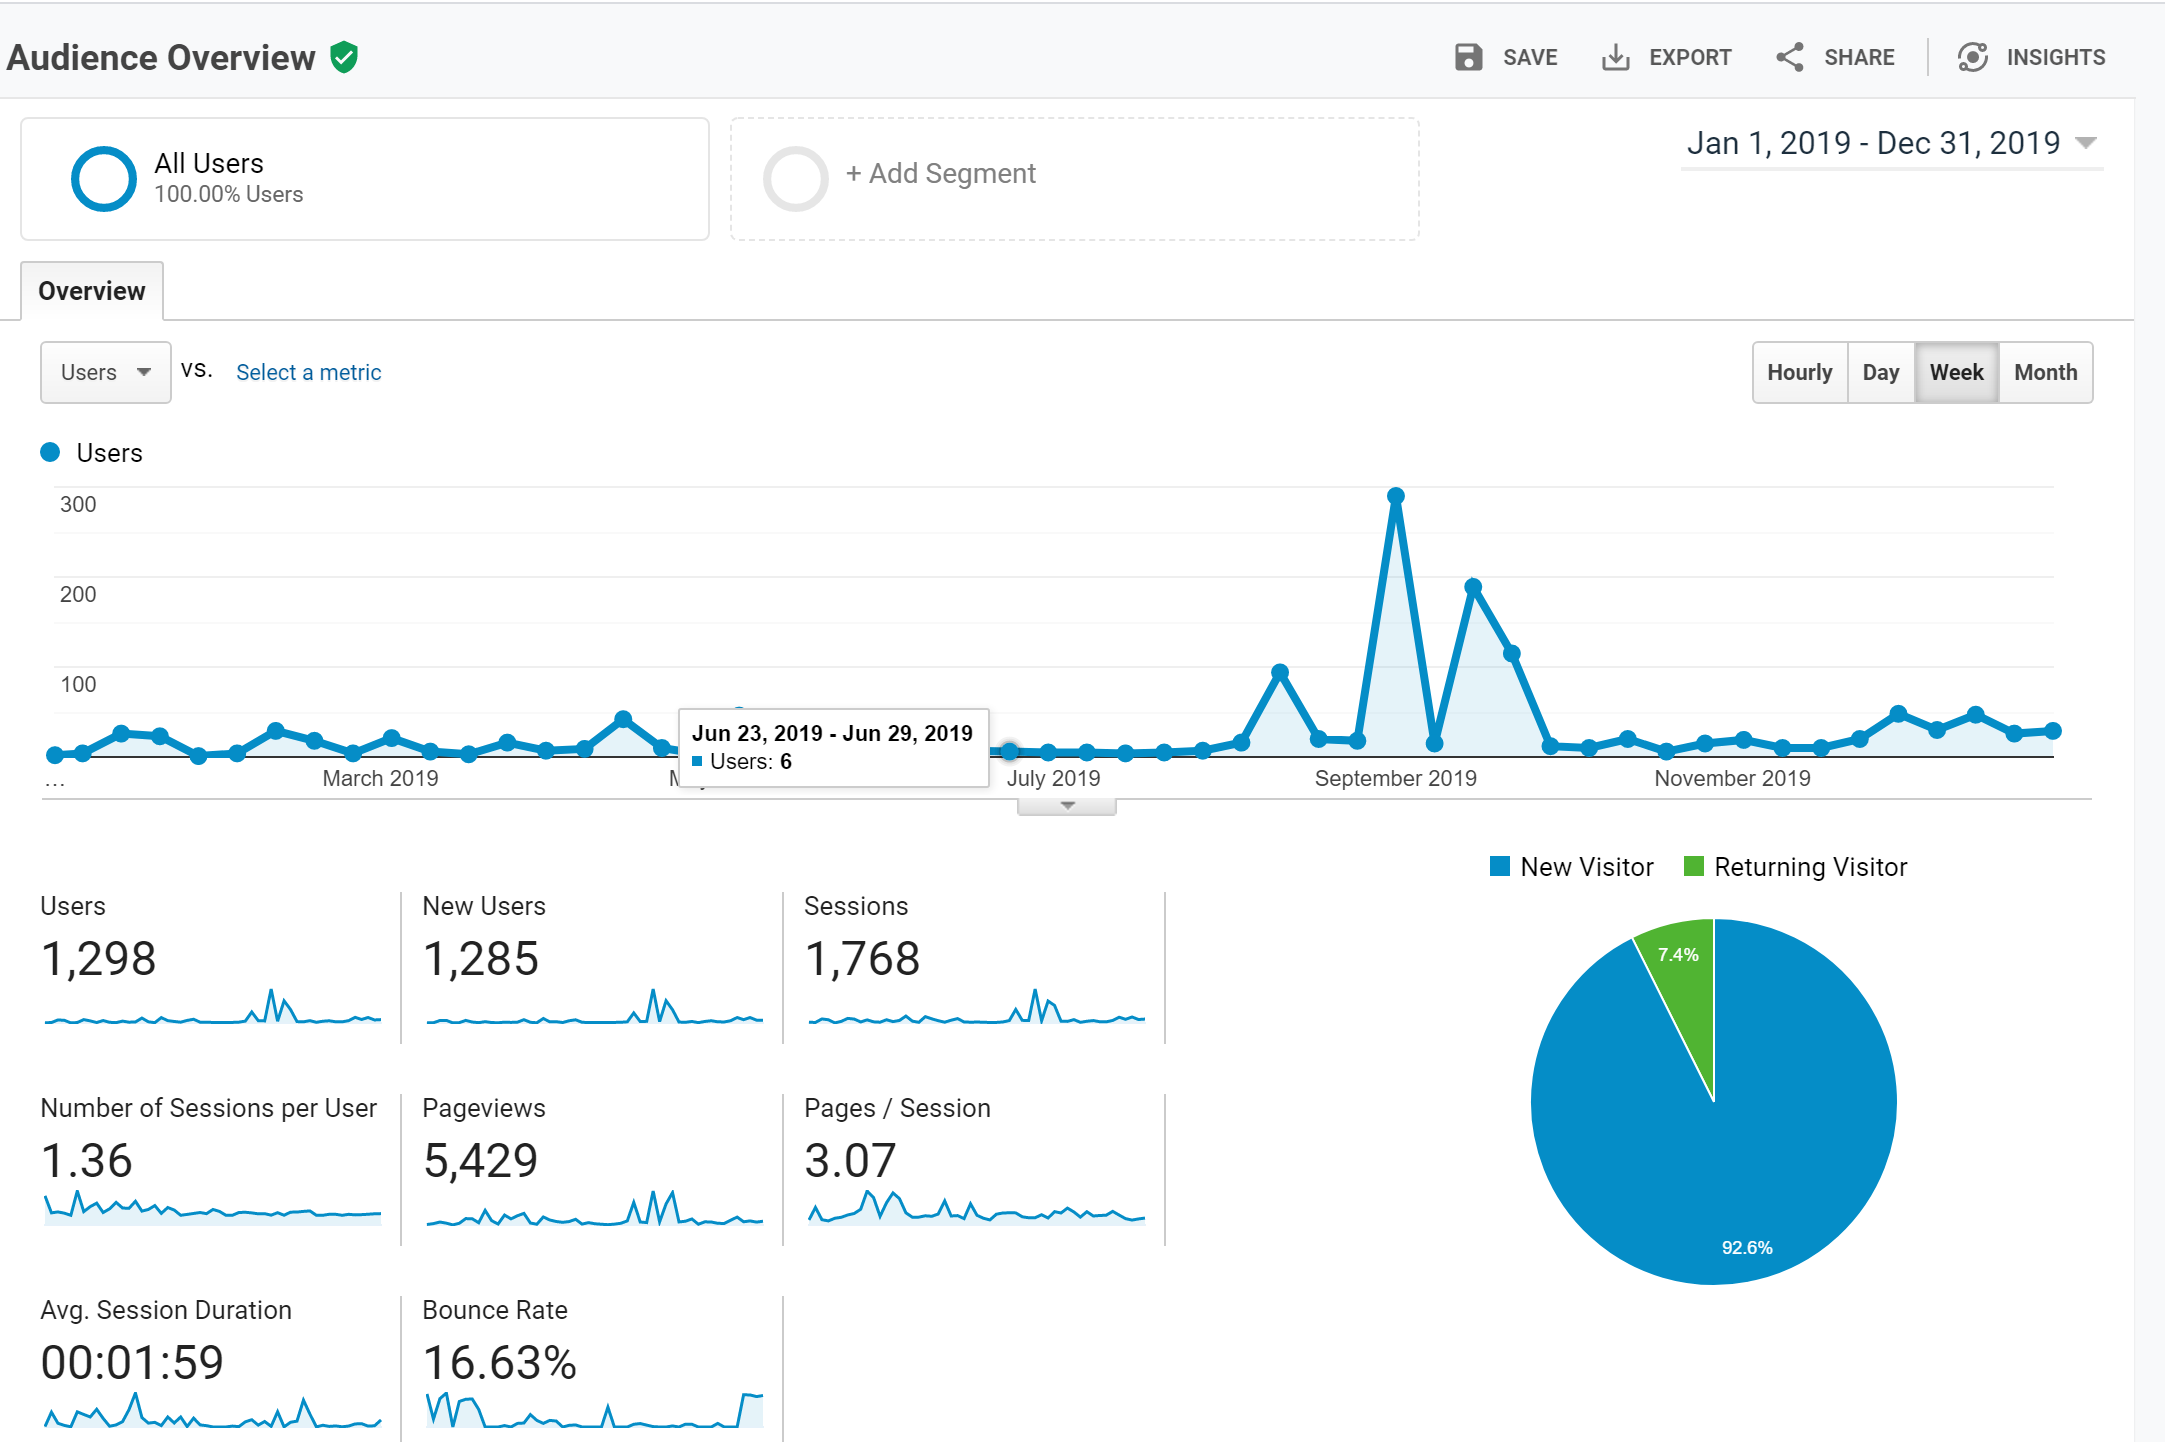This screenshot has height=1442, width=2165.
Task: Click + Add Segment
Action: [941, 174]
